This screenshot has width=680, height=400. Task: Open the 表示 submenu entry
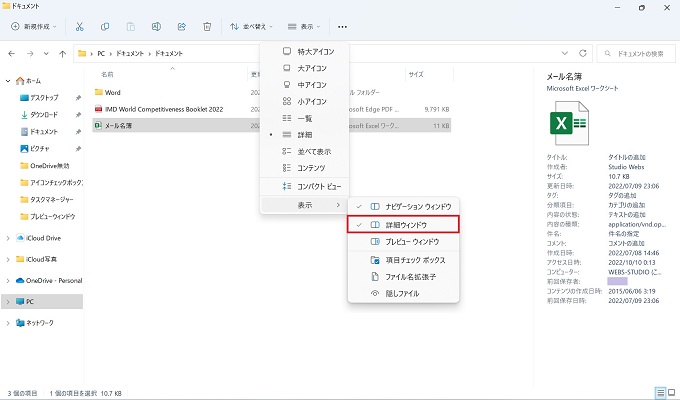(x=304, y=205)
